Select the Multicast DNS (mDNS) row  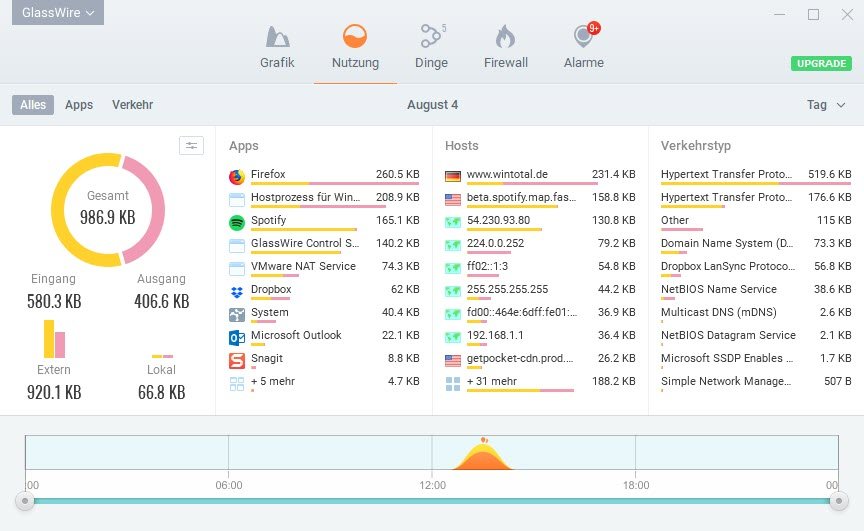coord(756,315)
